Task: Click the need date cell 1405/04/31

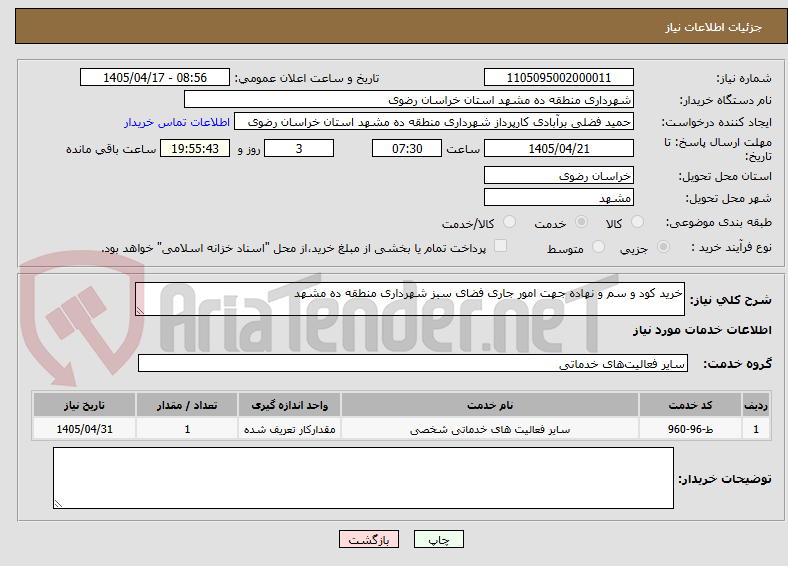Action: click(84, 429)
